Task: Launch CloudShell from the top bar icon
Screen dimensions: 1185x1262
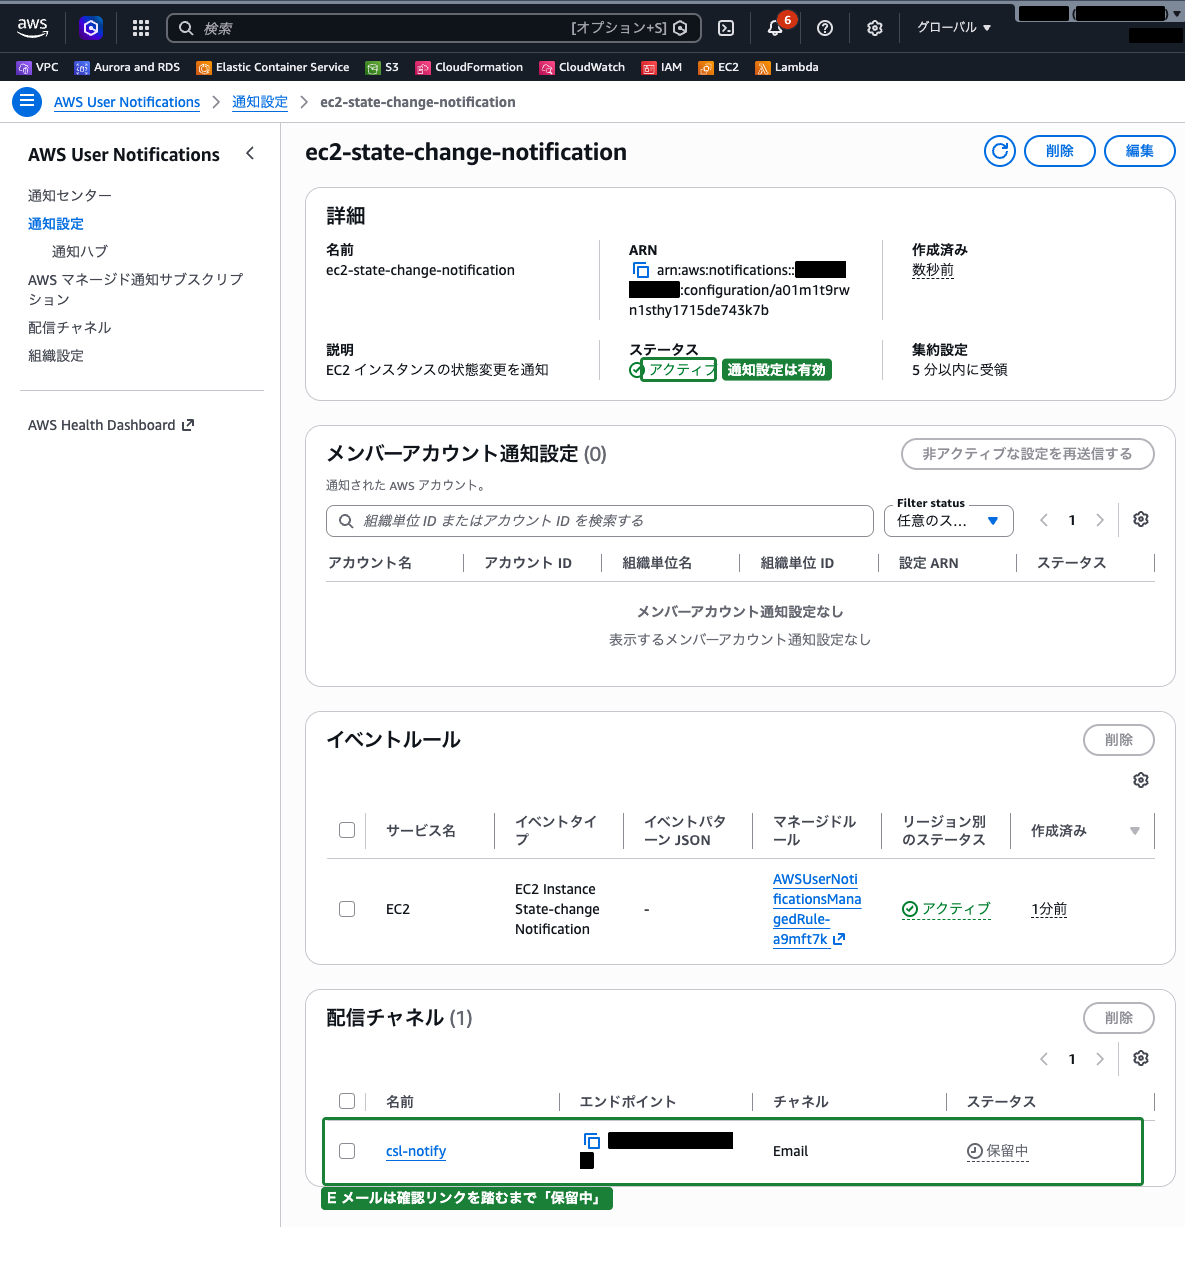Action: (726, 28)
